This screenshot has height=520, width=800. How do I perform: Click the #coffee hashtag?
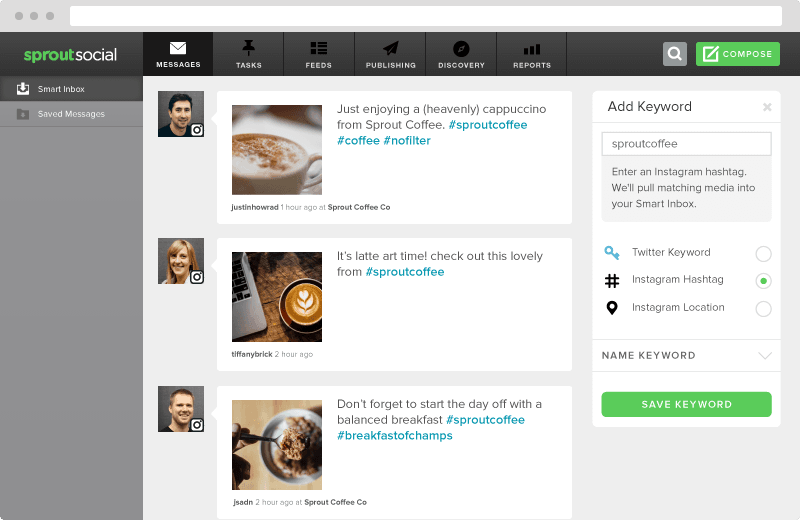[x=358, y=141]
